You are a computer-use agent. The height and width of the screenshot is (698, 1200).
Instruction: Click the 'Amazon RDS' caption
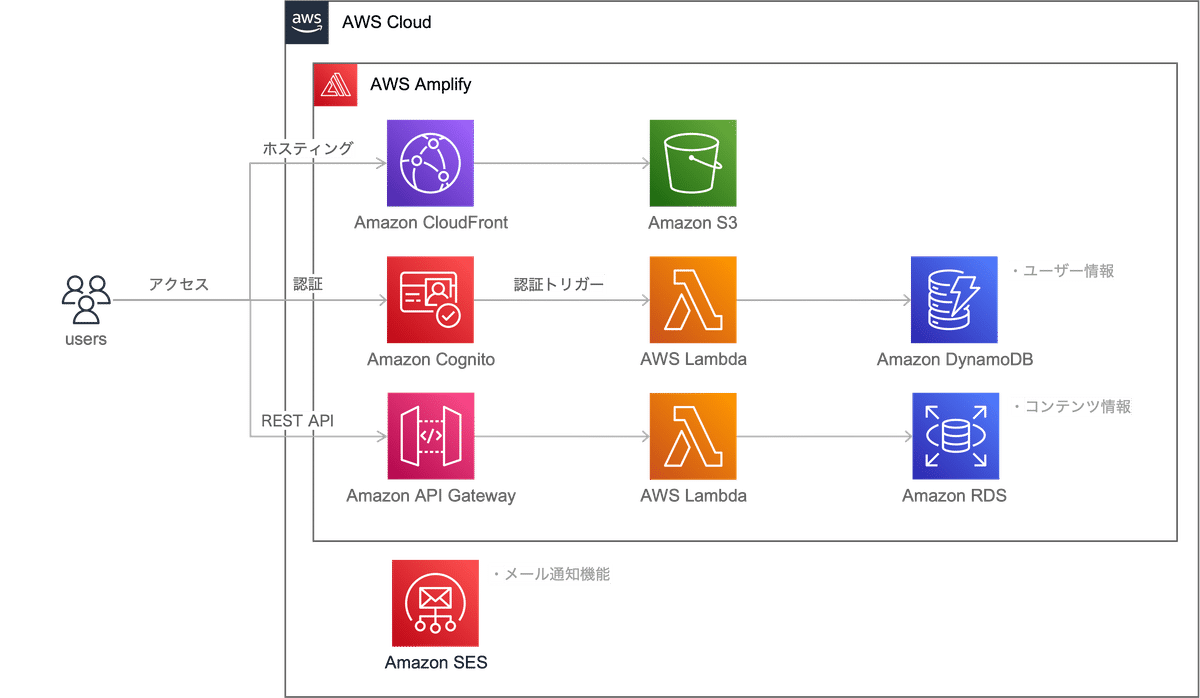pos(954,495)
